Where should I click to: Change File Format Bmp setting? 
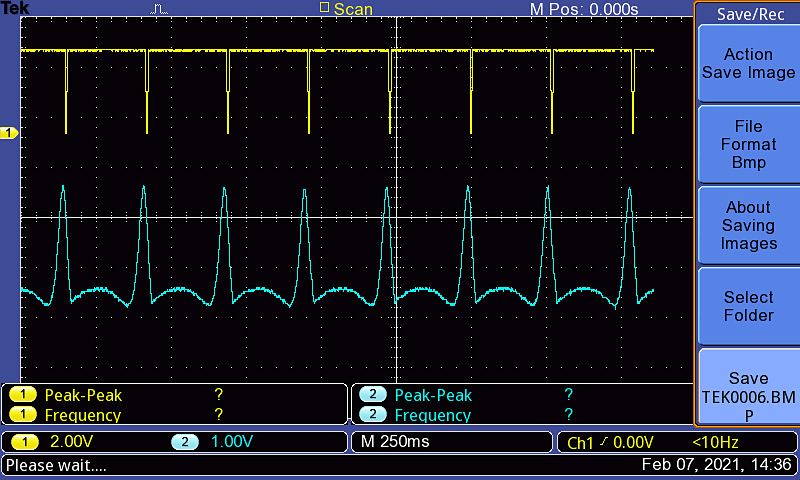pos(747,144)
